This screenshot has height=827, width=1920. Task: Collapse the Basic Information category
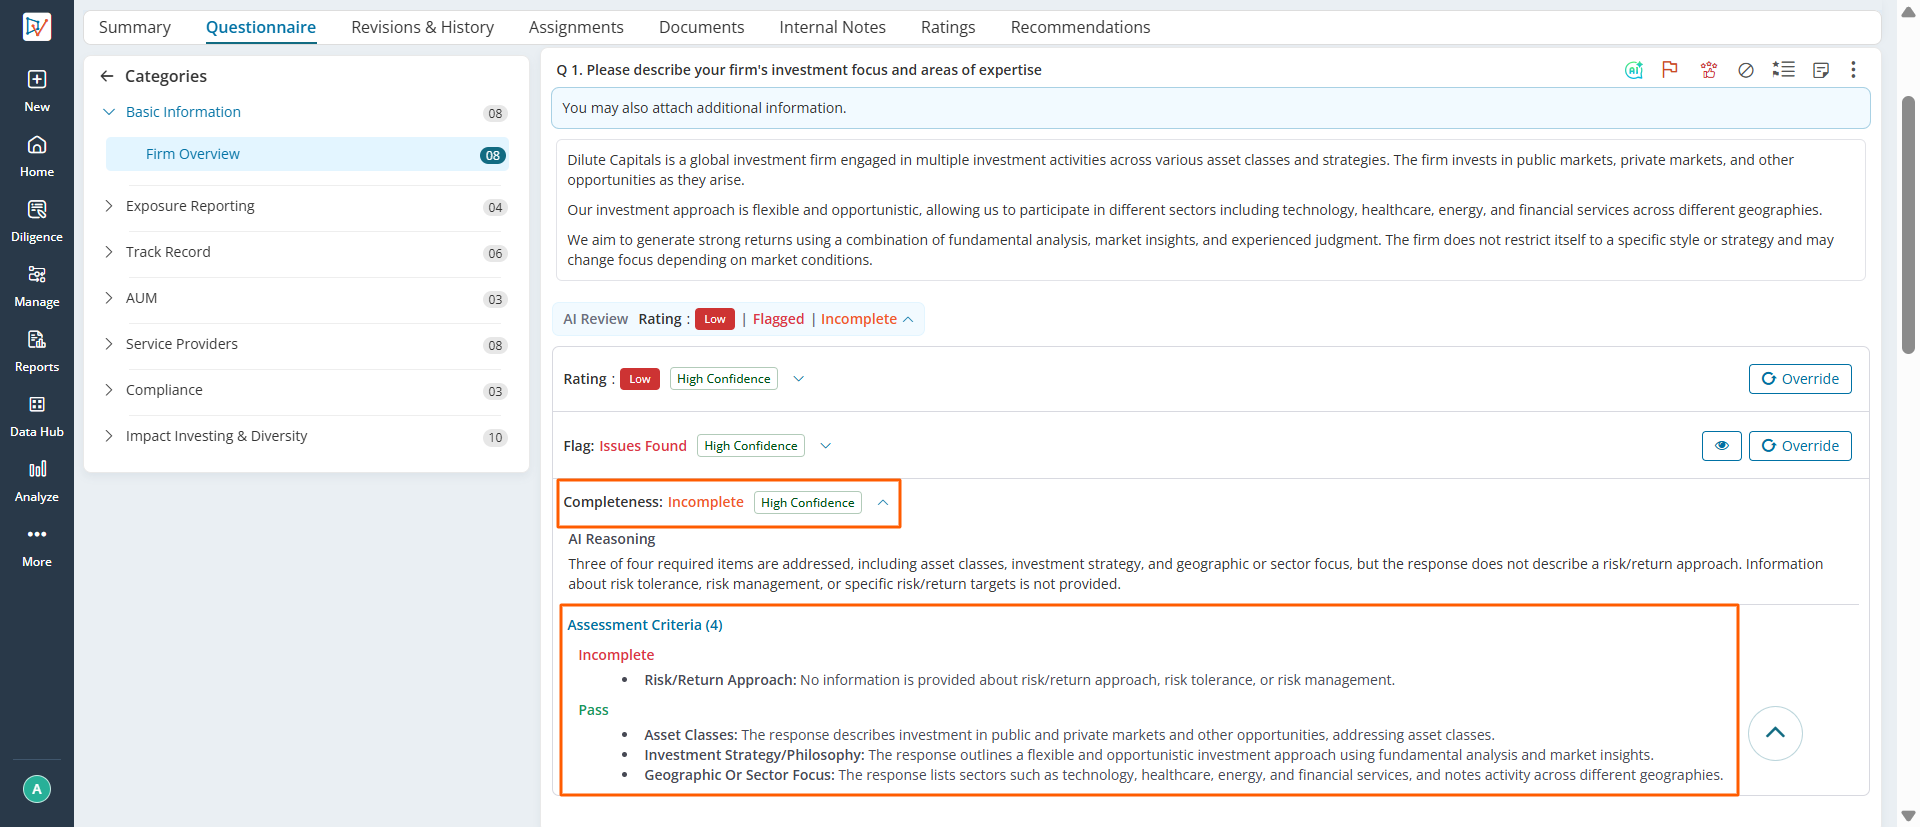point(109,112)
